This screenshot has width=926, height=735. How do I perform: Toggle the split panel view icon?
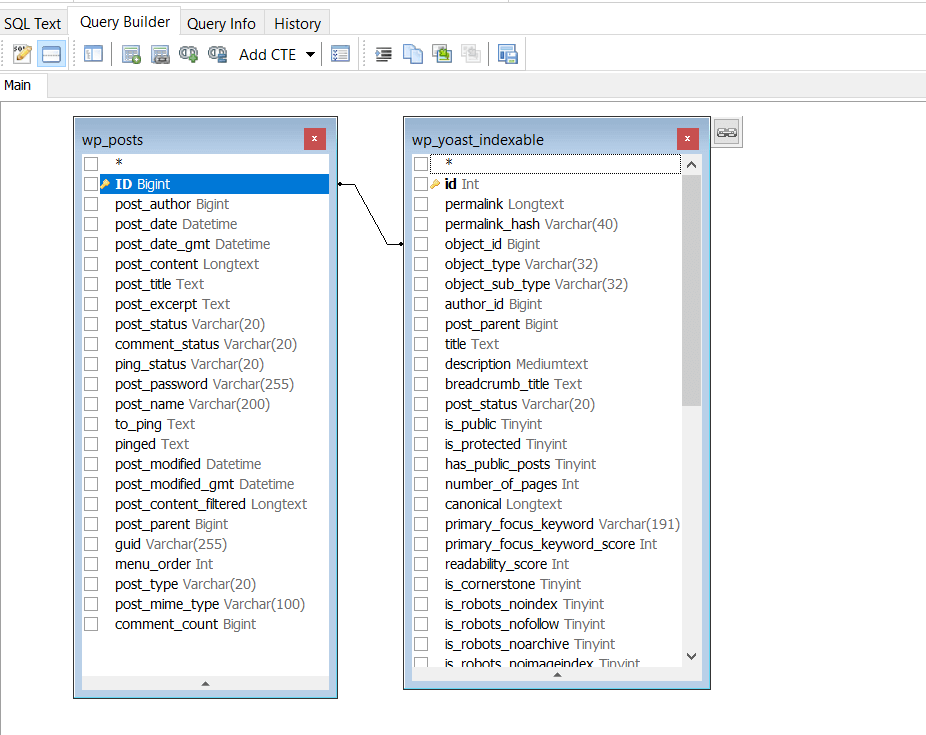[x=51, y=54]
